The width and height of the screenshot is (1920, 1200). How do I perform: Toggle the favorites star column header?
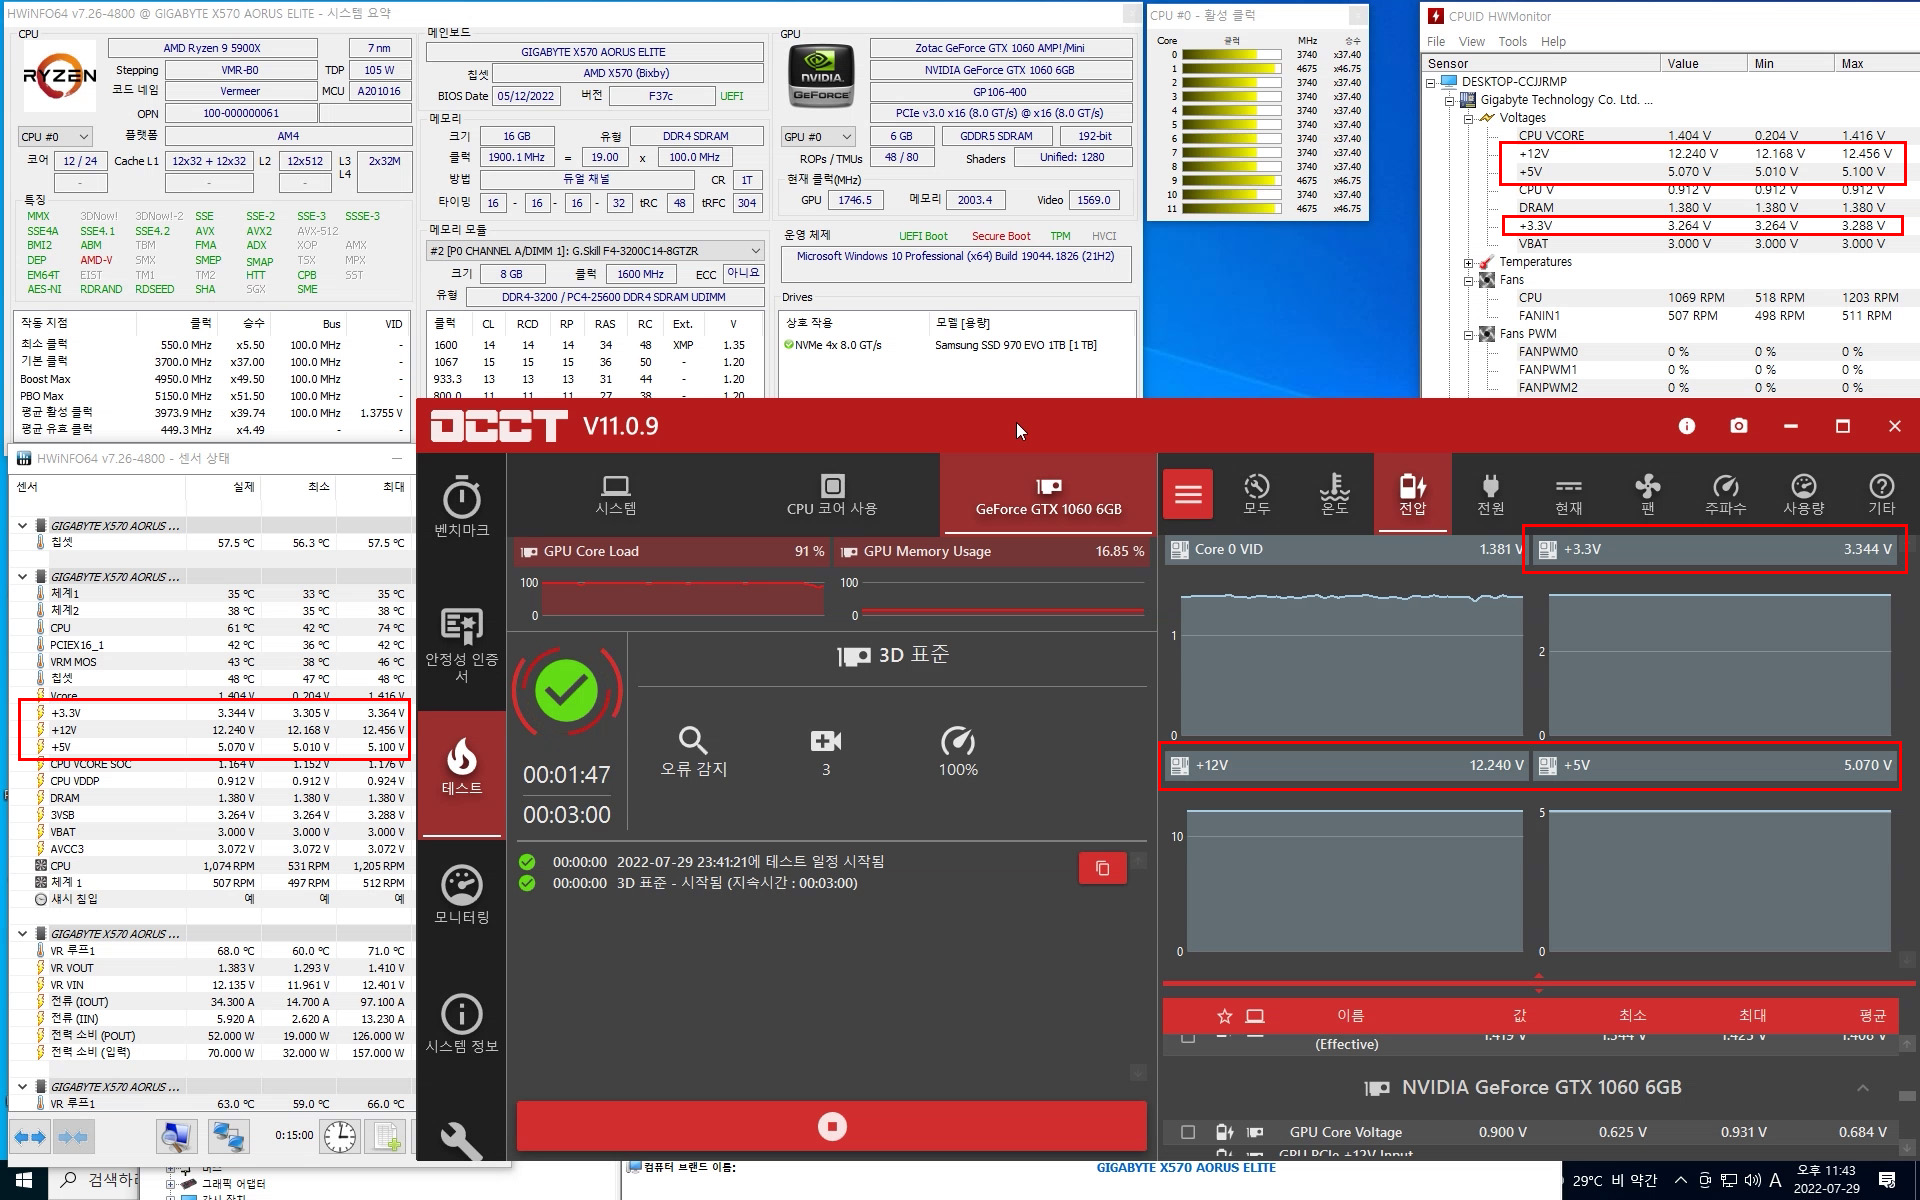1224,1016
